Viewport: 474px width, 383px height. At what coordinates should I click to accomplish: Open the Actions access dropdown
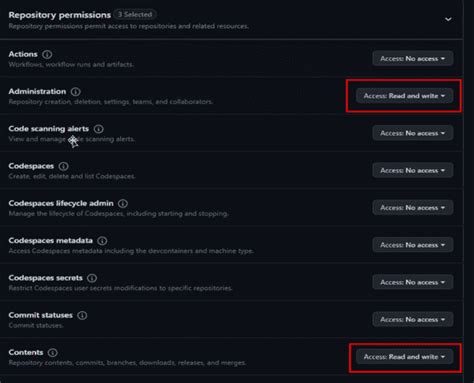coord(413,59)
